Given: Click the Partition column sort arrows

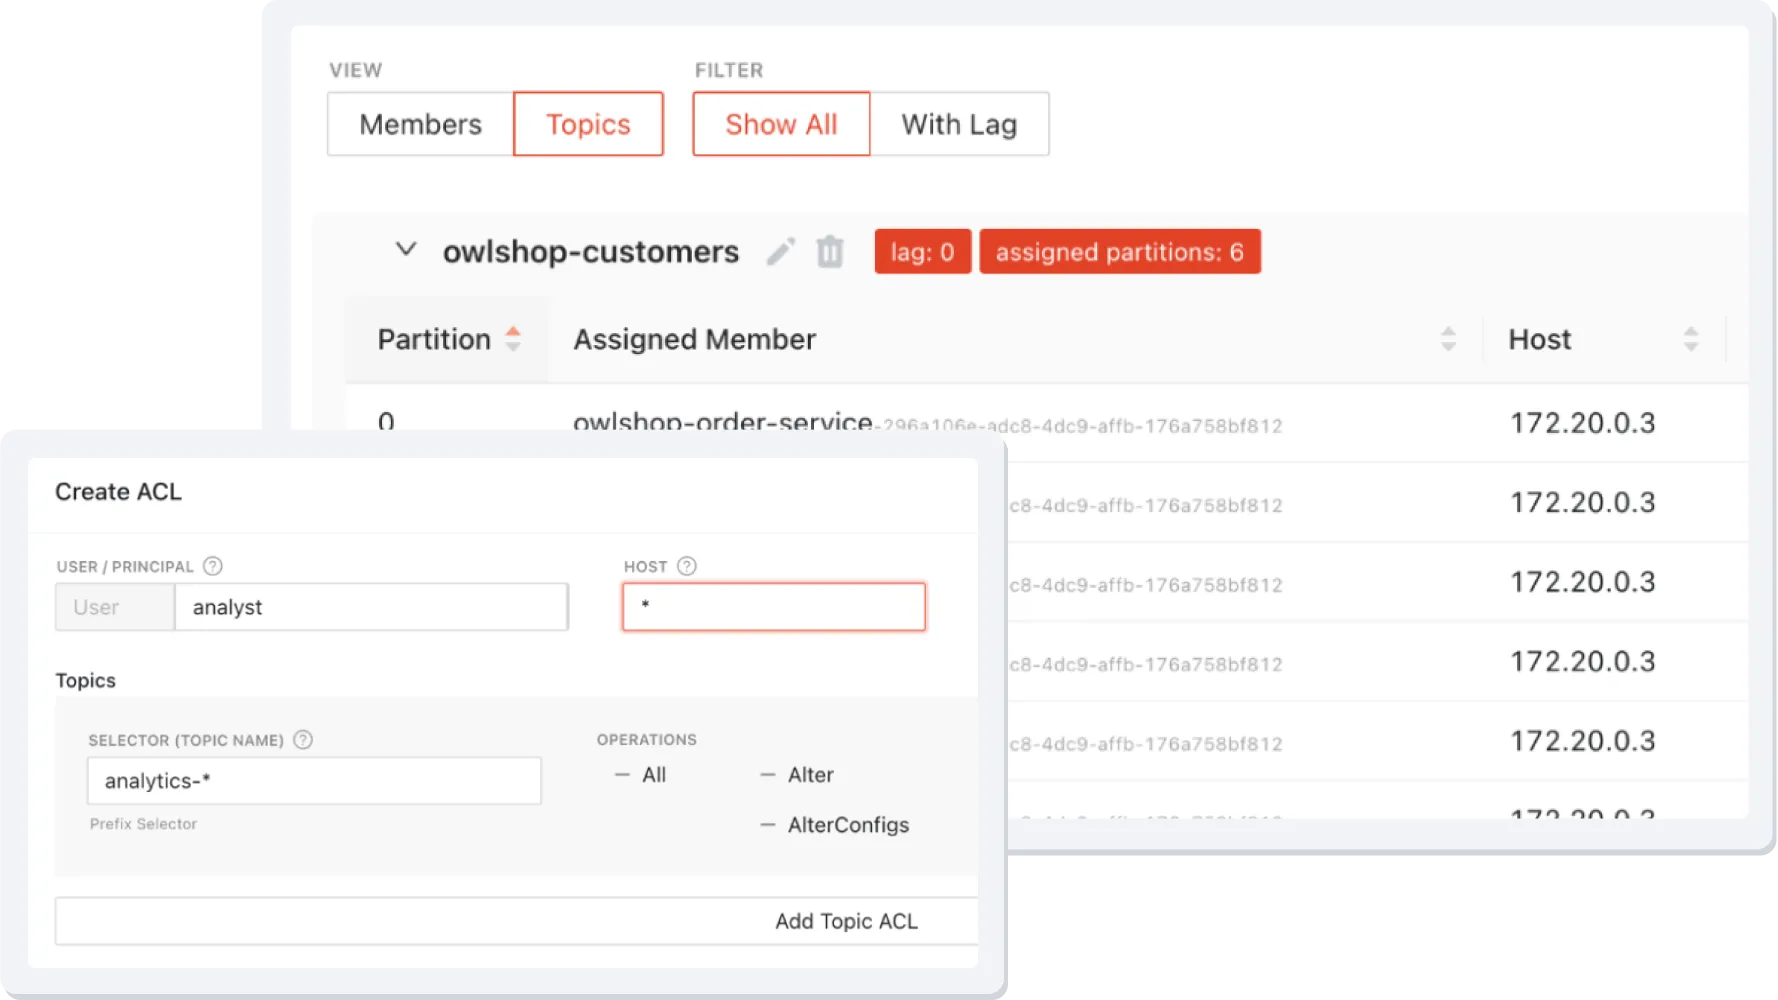Looking at the screenshot, I should (514, 339).
